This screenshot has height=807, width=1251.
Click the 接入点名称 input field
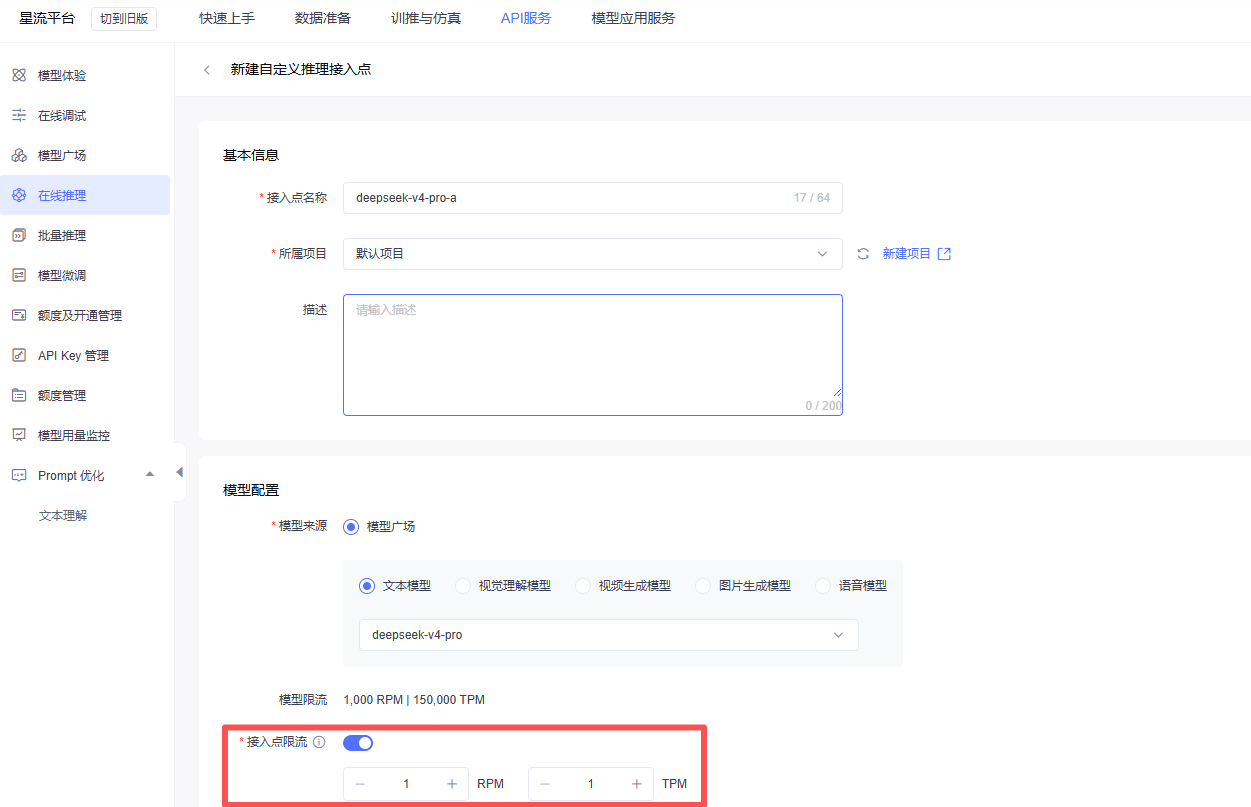tap(593, 198)
